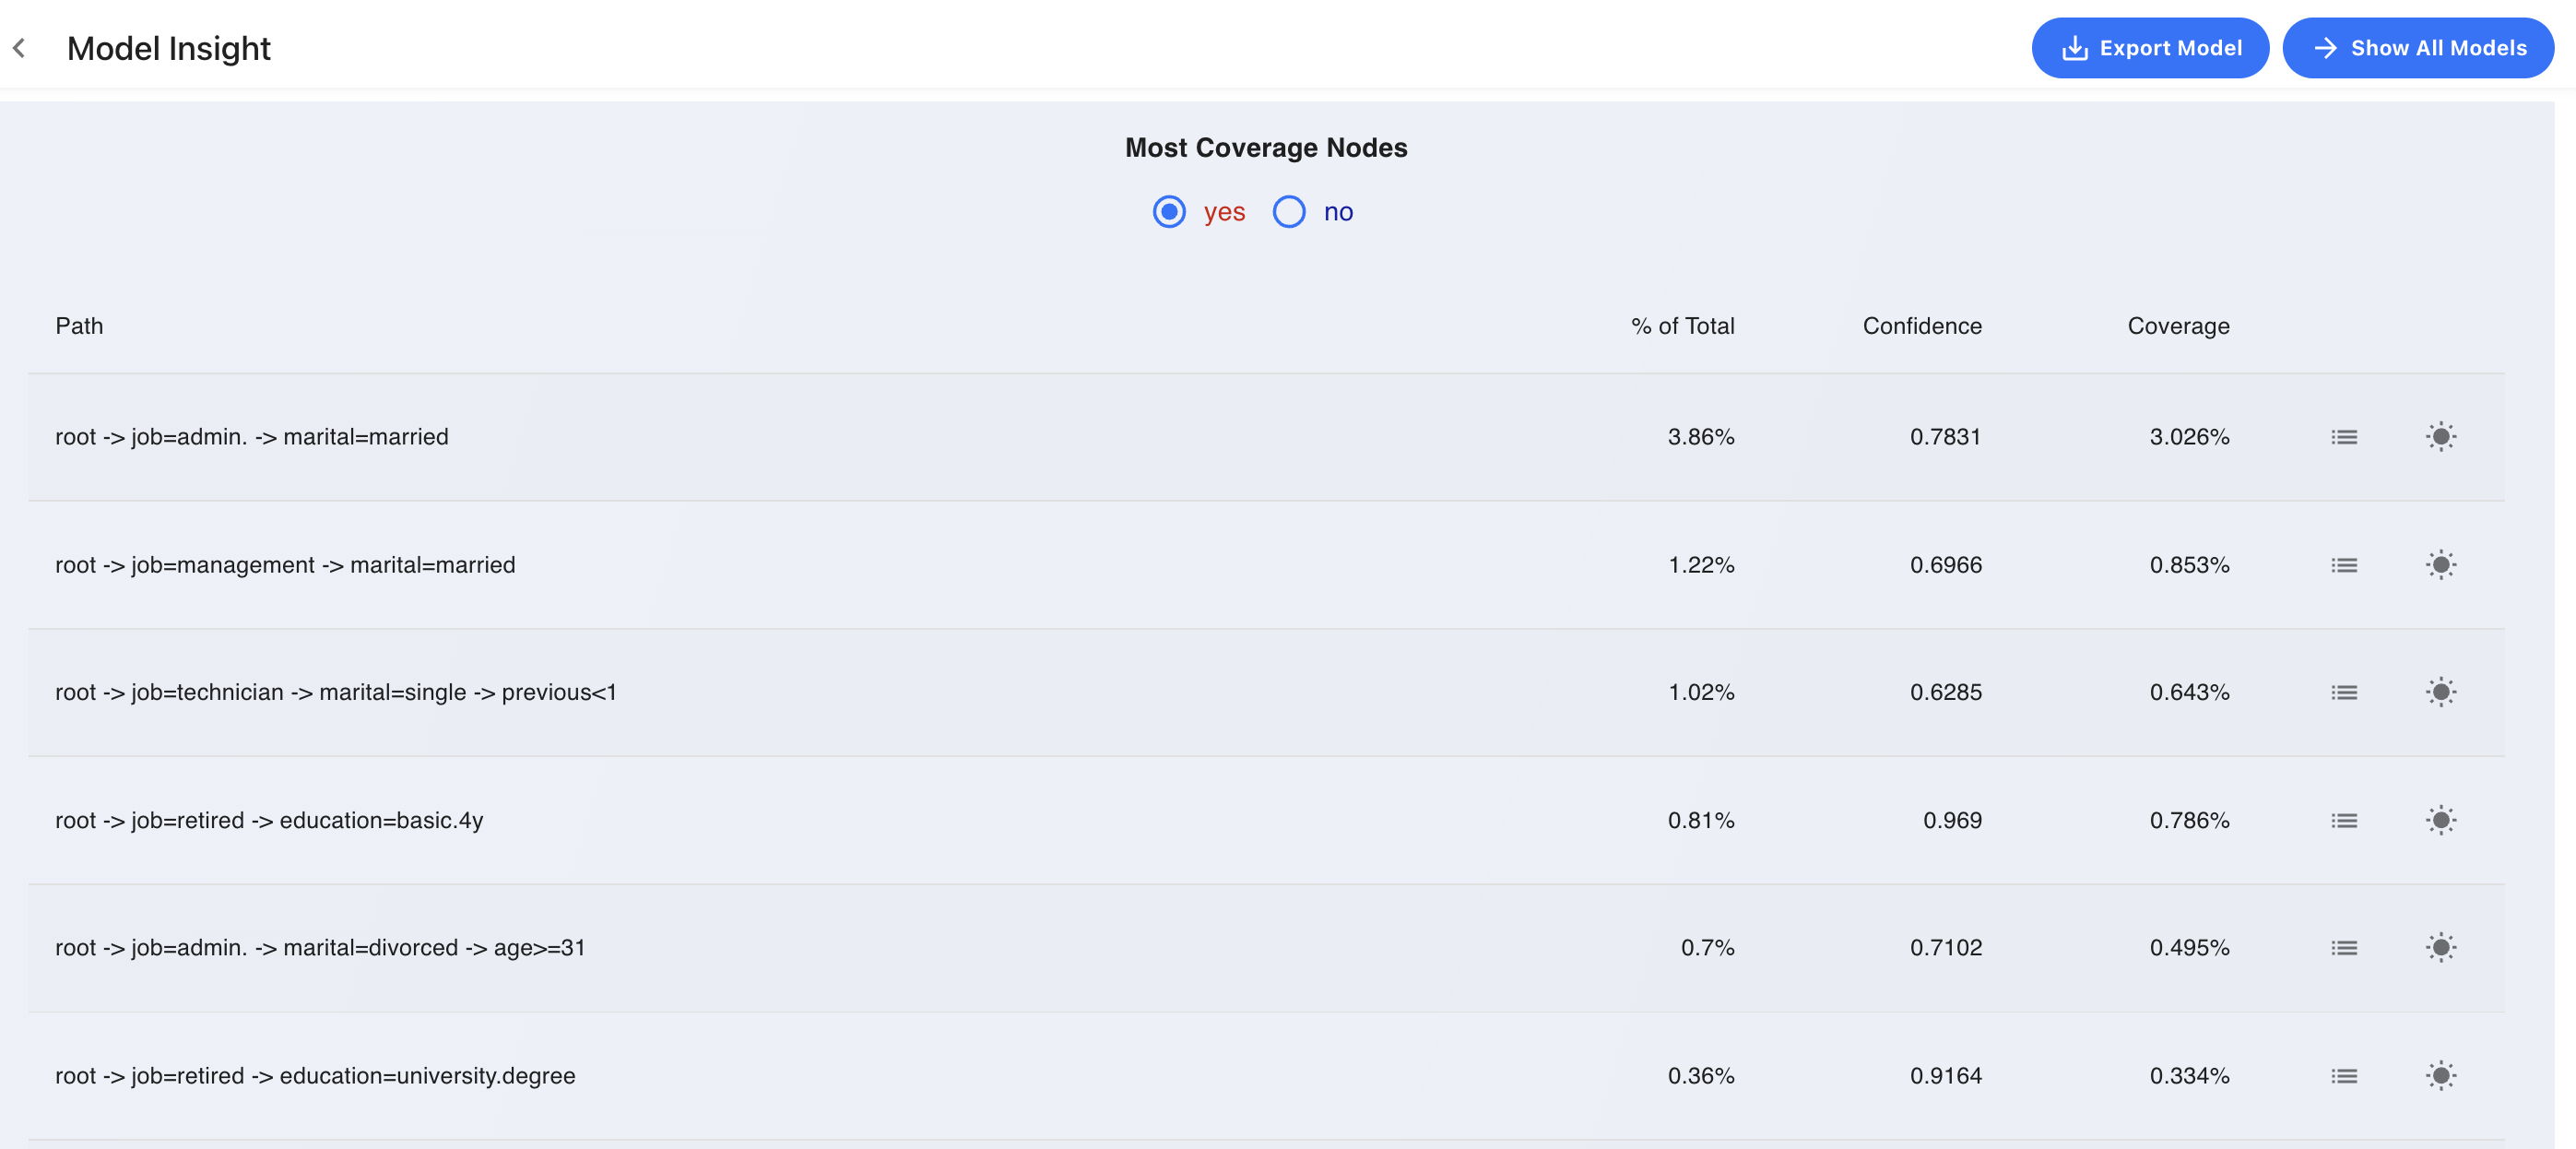Click sun icon for marital=divorced age>=31 row
This screenshot has height=1149, width=2576.
[x=2440, y=947]
